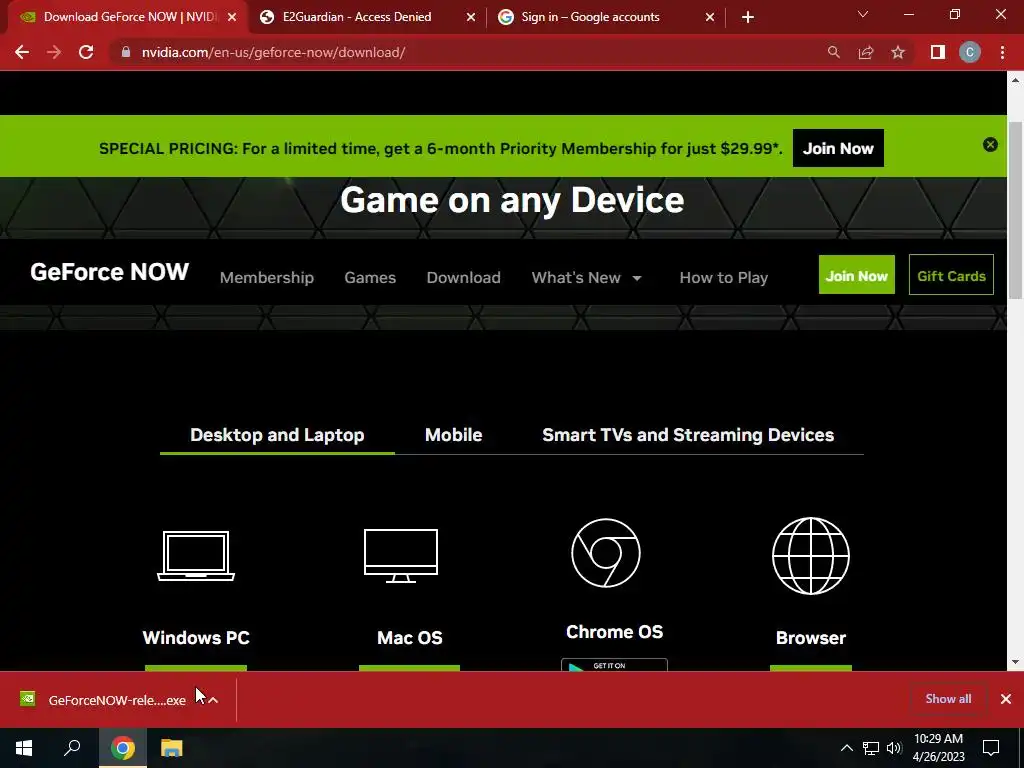The image size is (1024, 768).
Task: Select the Desktop and Laptop tab
Action: (x=277, y=435)
